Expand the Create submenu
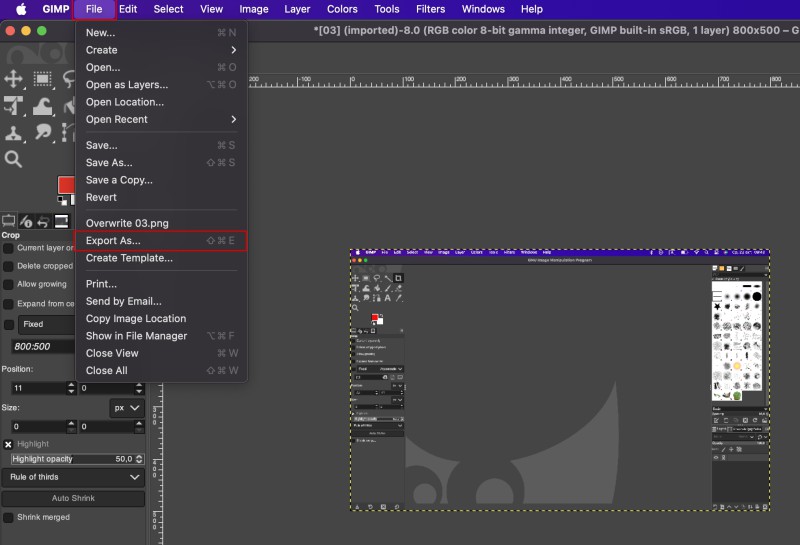Image resolution: width=800 pixels, height=545 pixels. [x=161, y=50]
